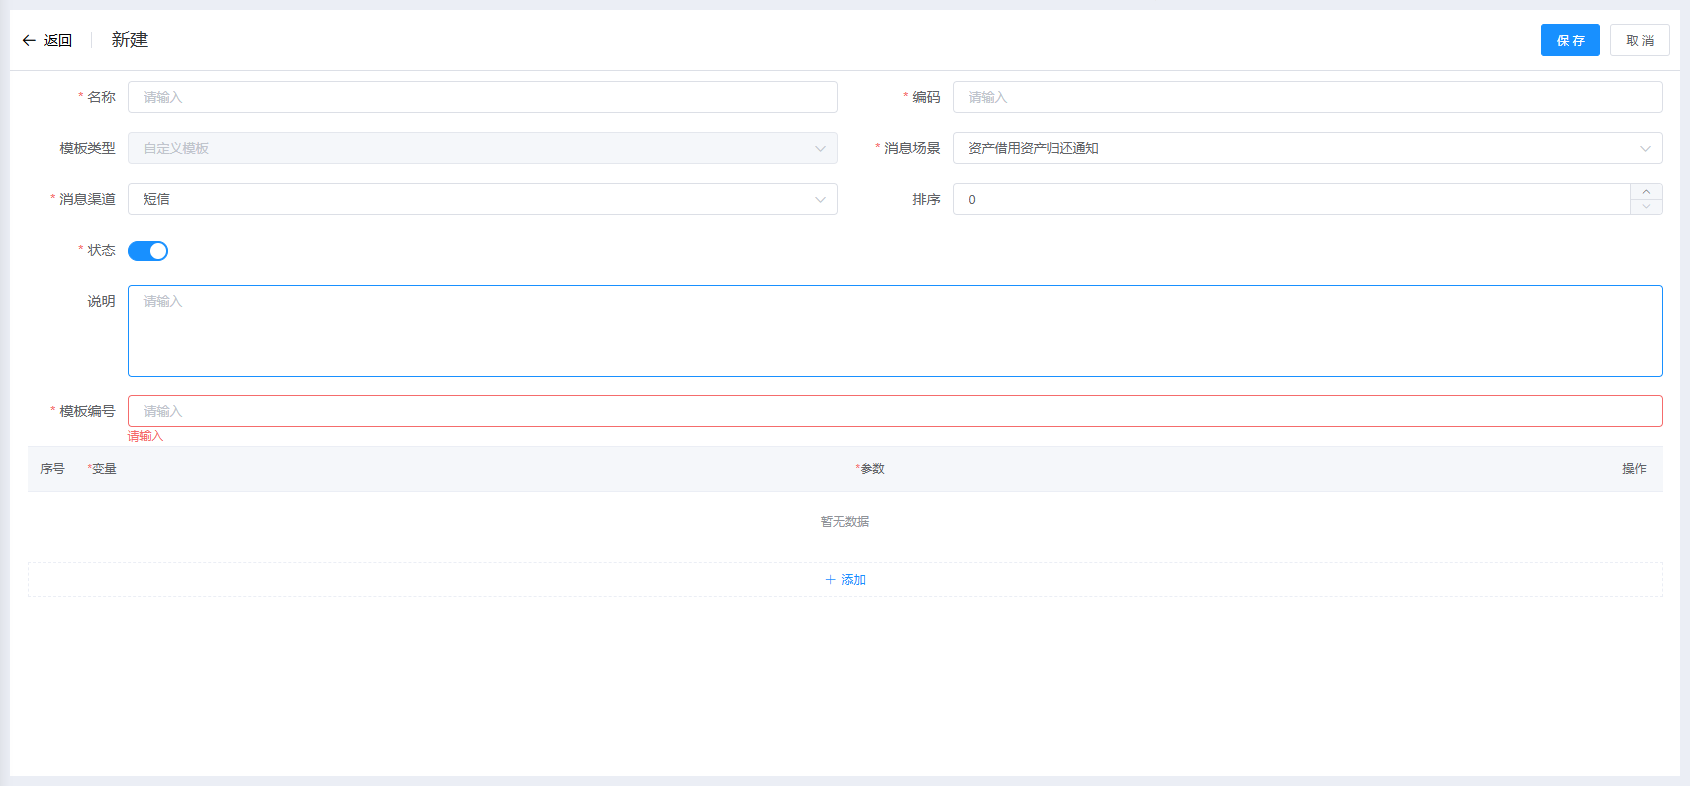1690x786 pixels.
Task: Expand the 消息场景 dropdown
Action: 1306,148
